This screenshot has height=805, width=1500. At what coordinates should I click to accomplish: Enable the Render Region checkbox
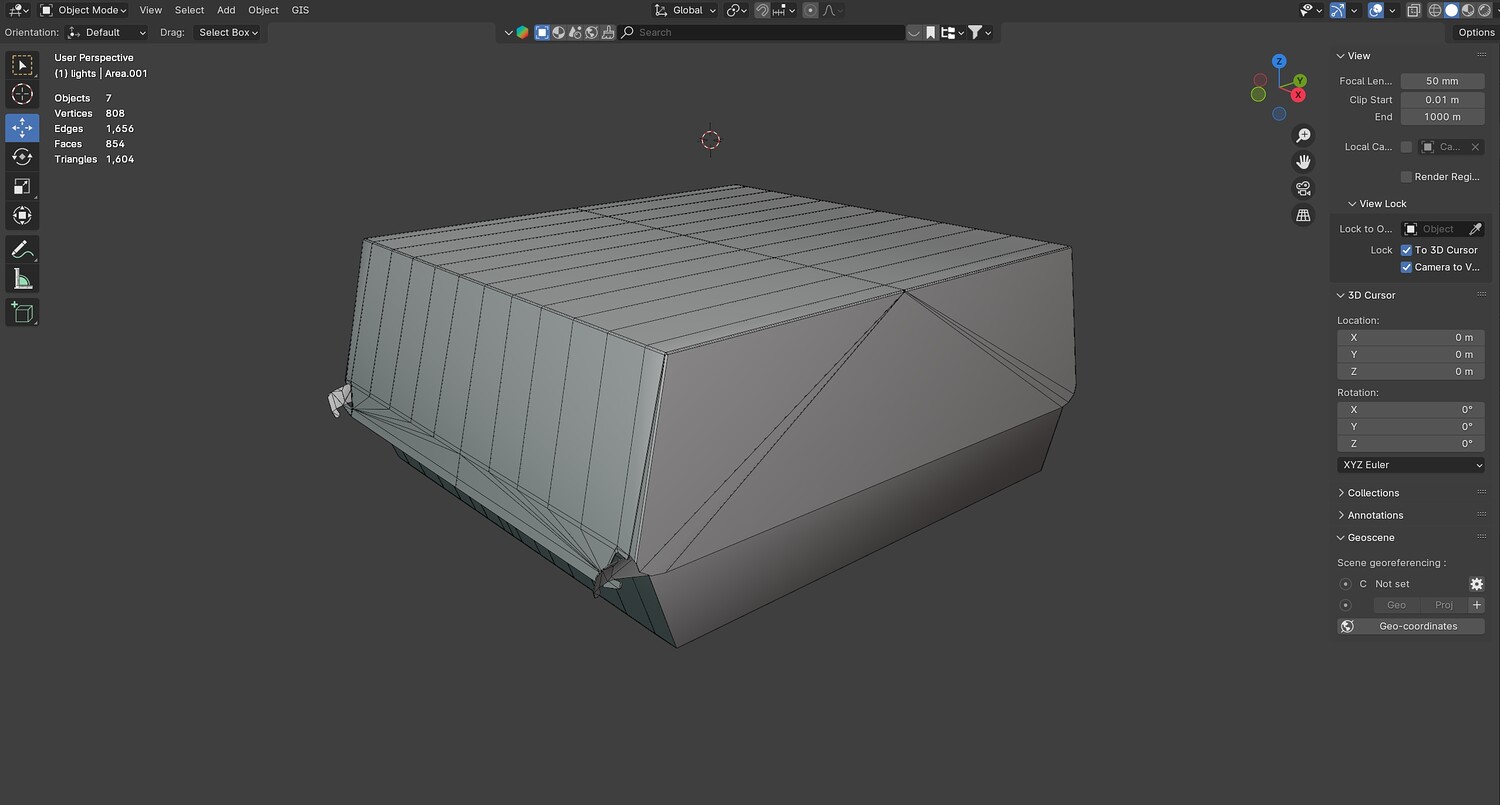point(1406,177)
